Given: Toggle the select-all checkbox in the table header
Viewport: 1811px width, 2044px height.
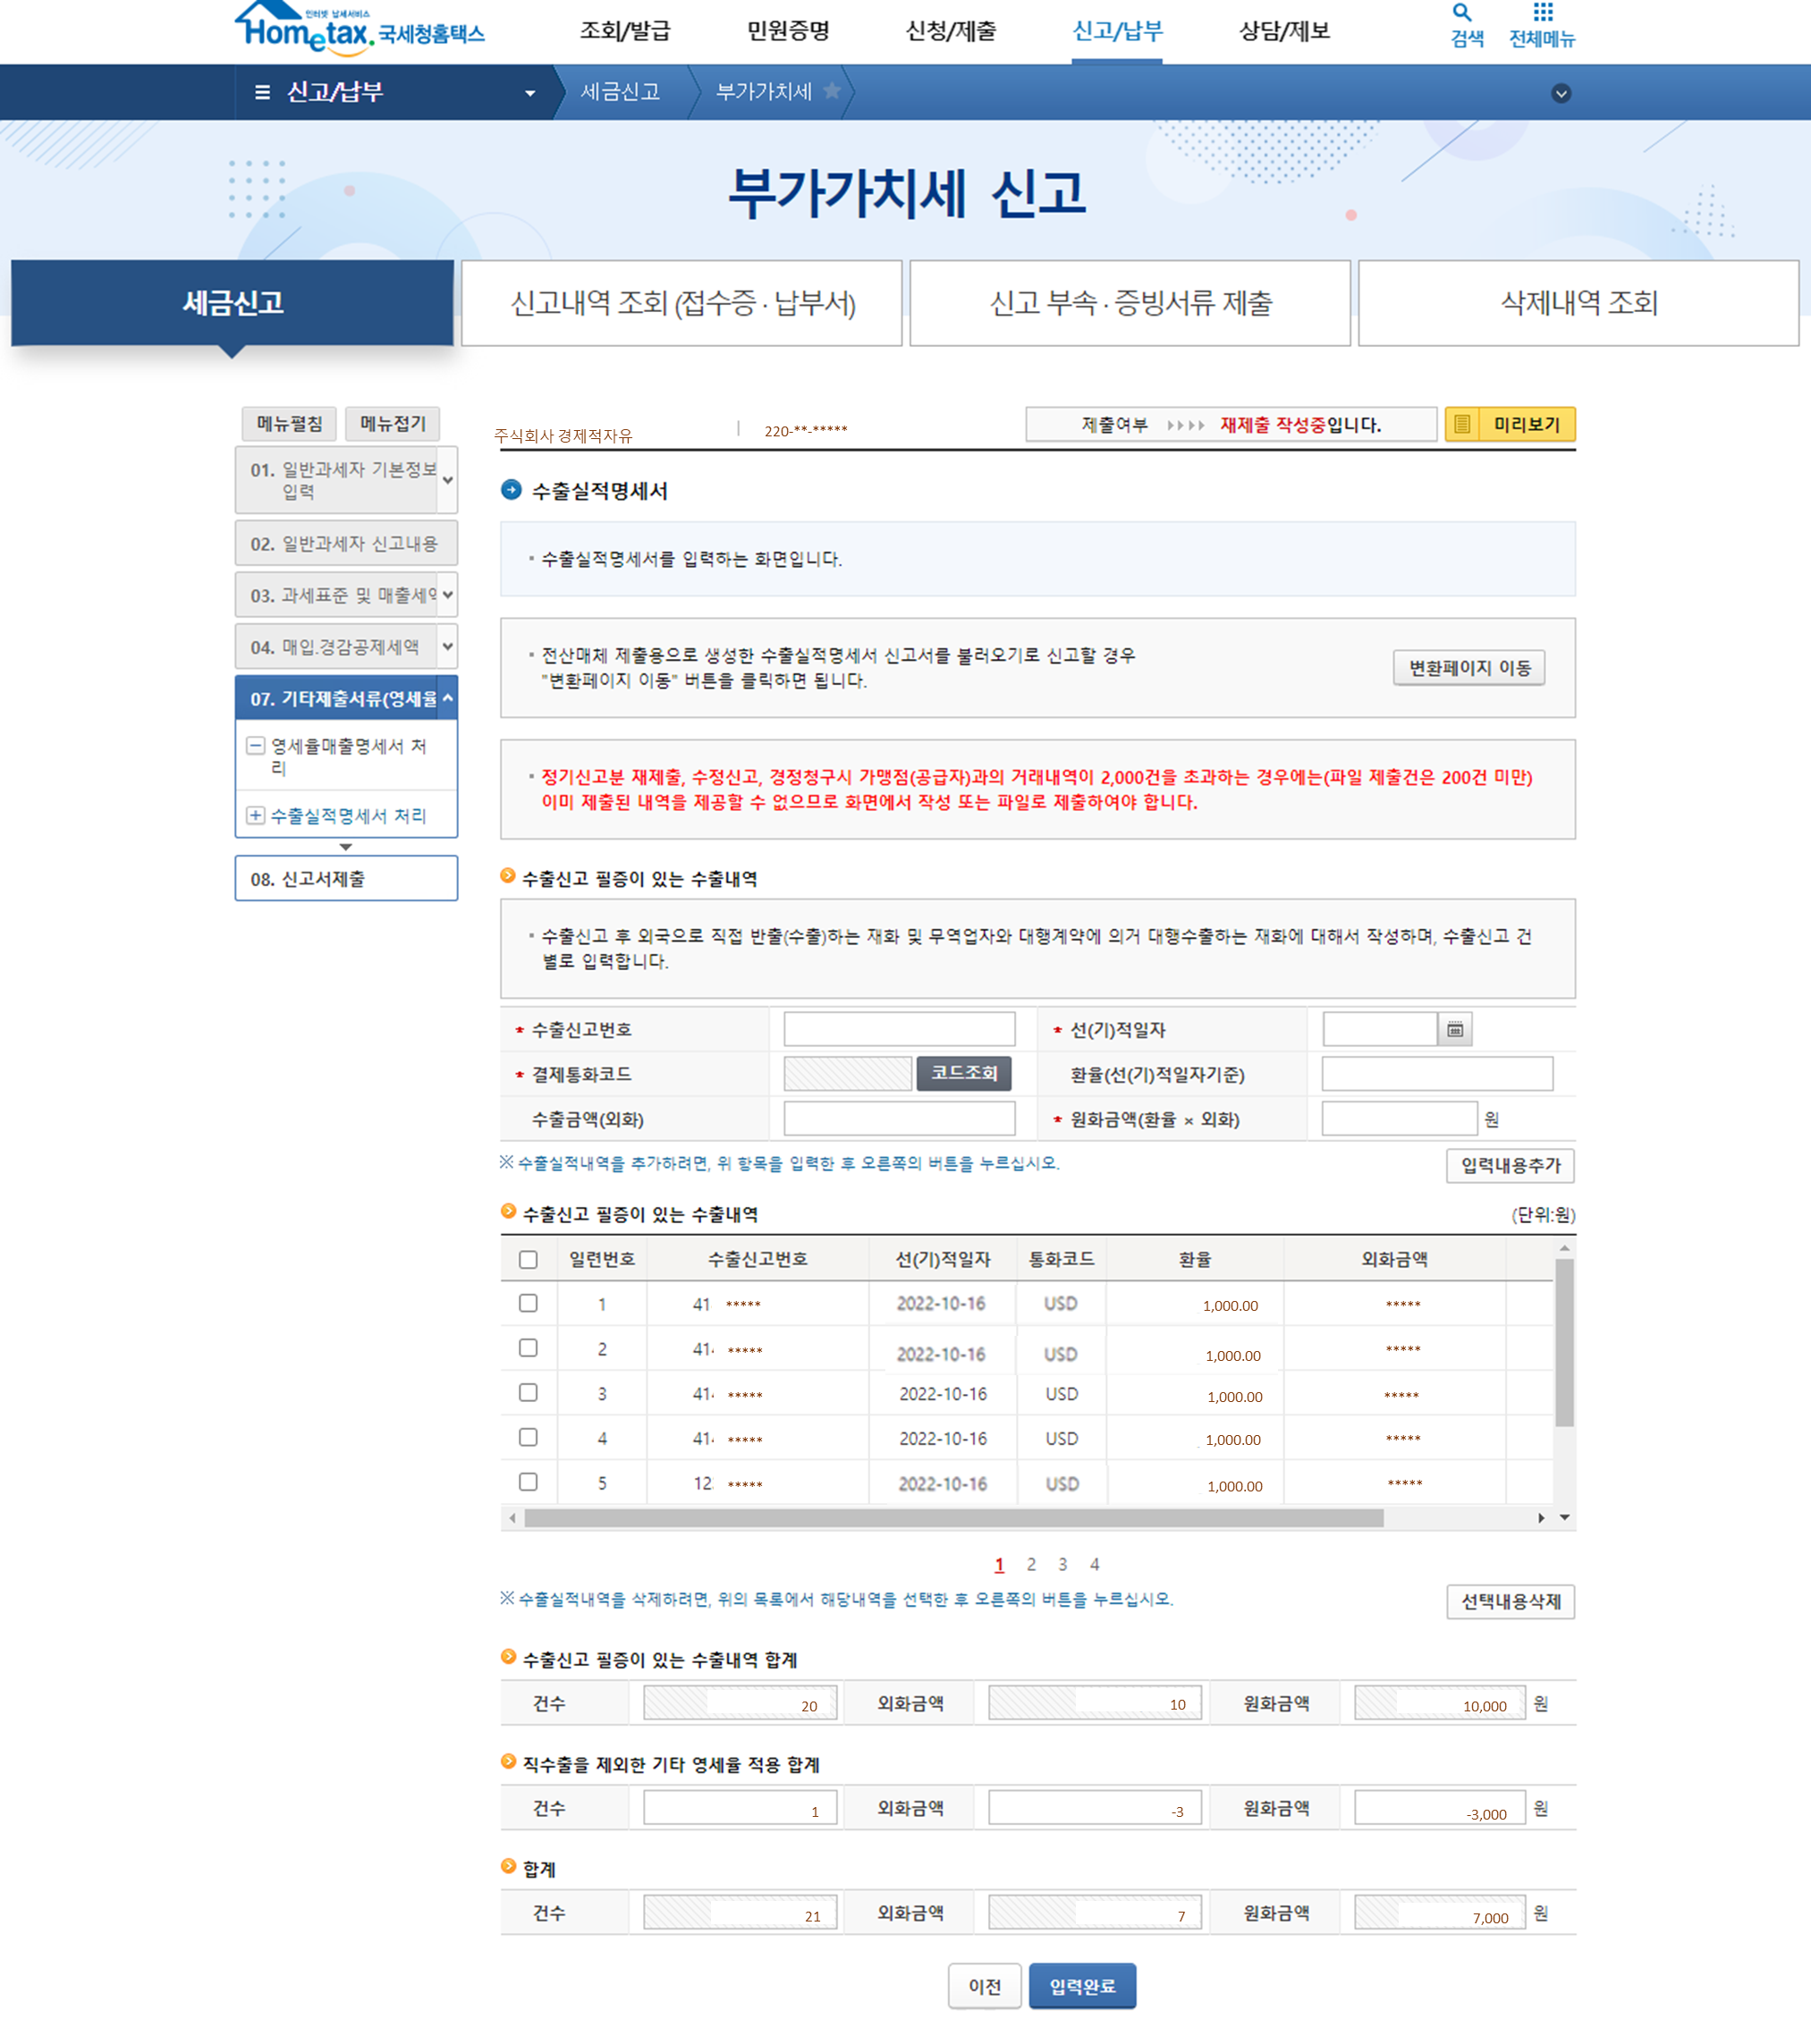Looking at the screenshot, I should pyautogui.click(x=529, y=1260).
